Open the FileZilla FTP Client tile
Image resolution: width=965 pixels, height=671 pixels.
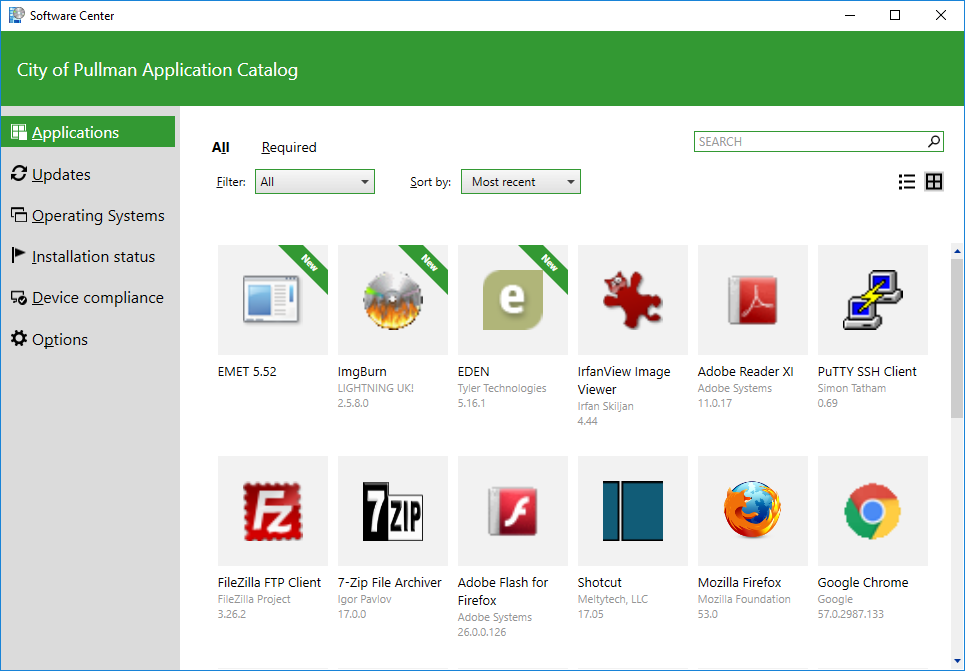point(272,511)
